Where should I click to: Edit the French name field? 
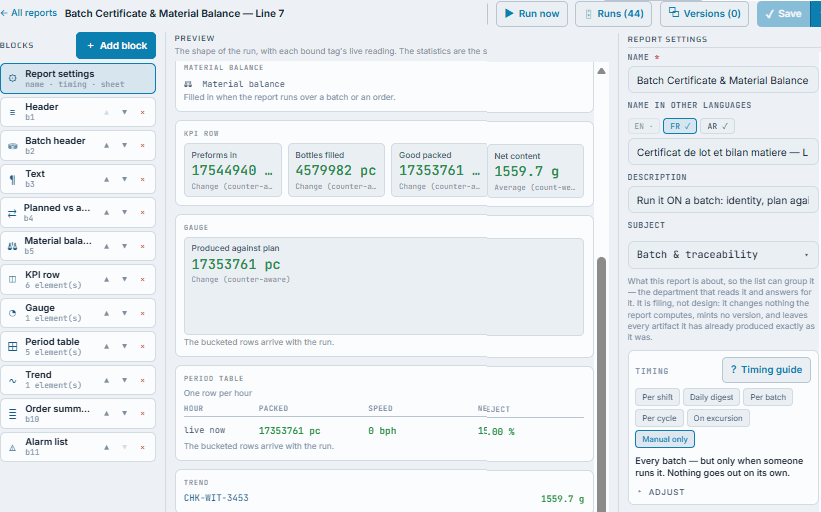click(x=723, y=152)
